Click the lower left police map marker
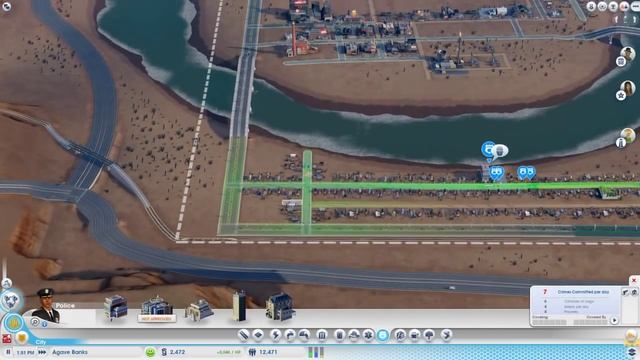640x360 pixels. (496, 173)
